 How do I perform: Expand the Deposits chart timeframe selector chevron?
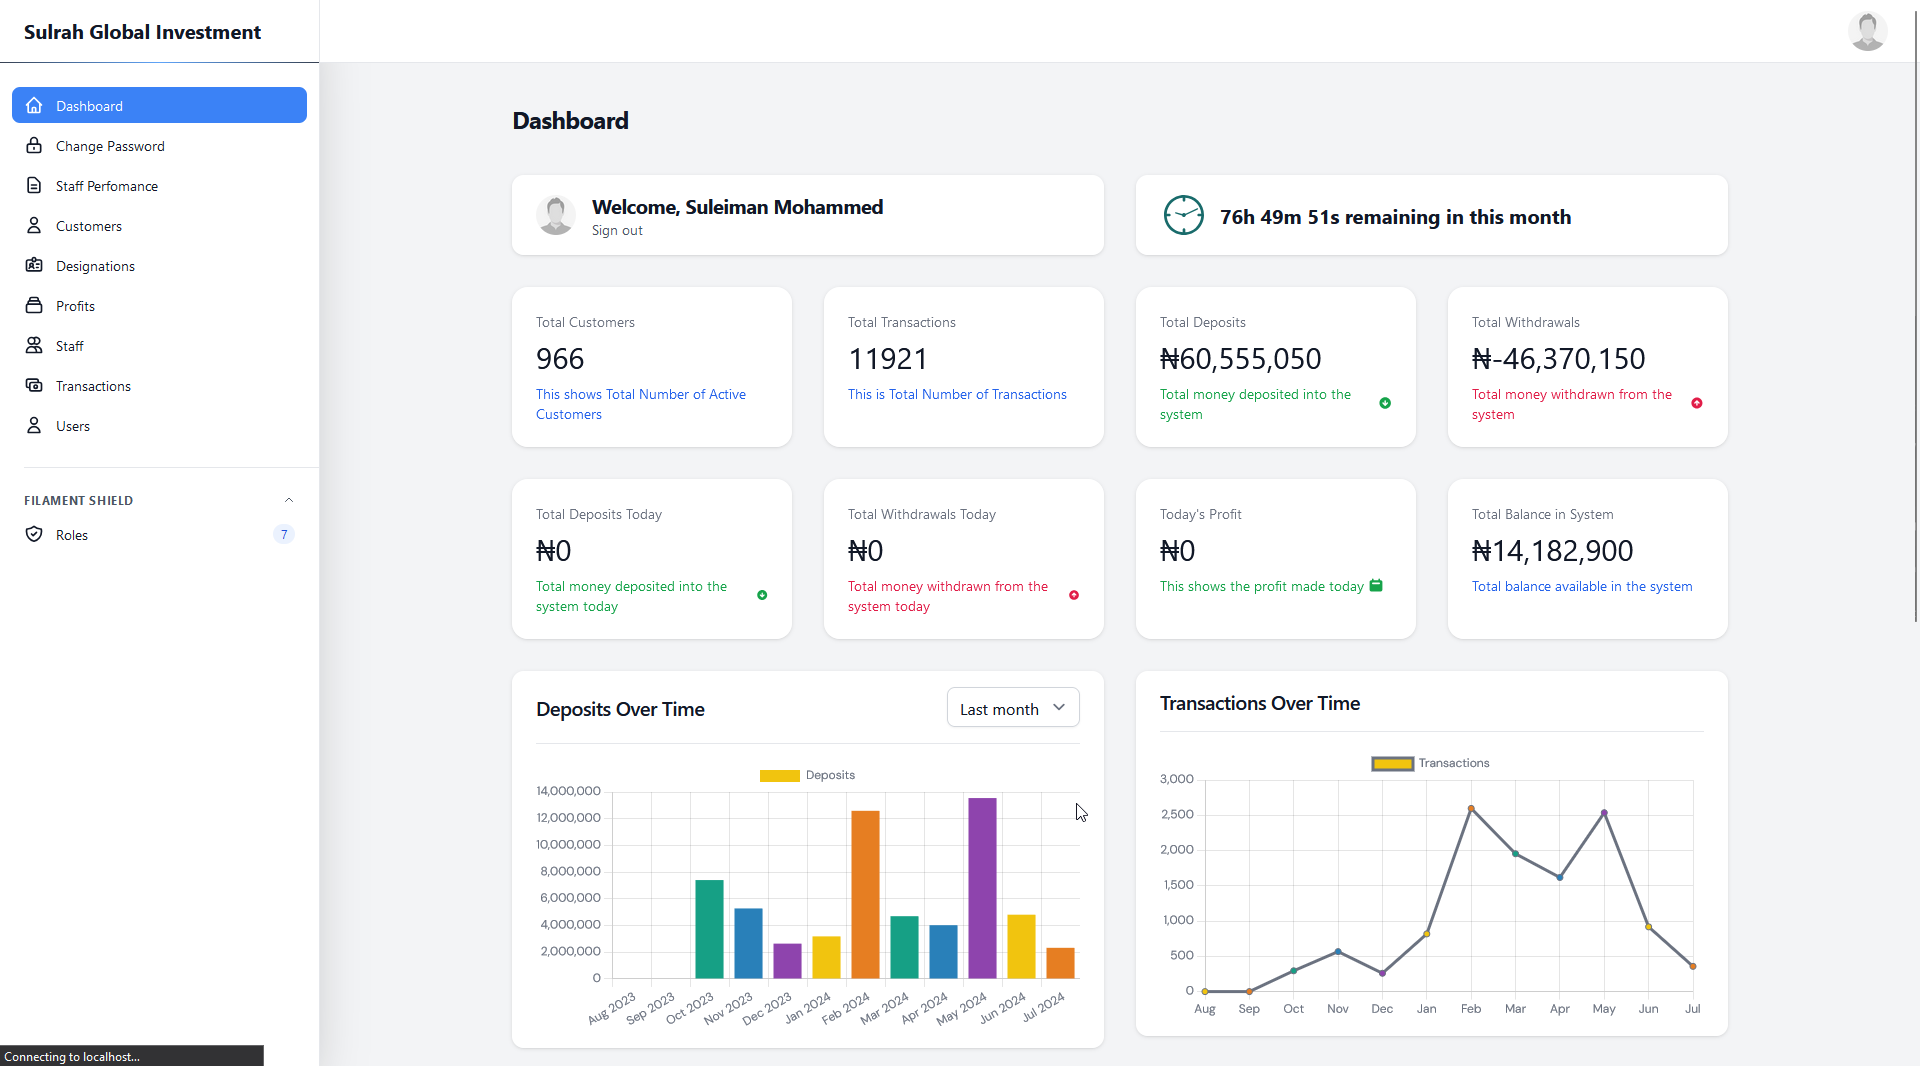point(1059,707)
